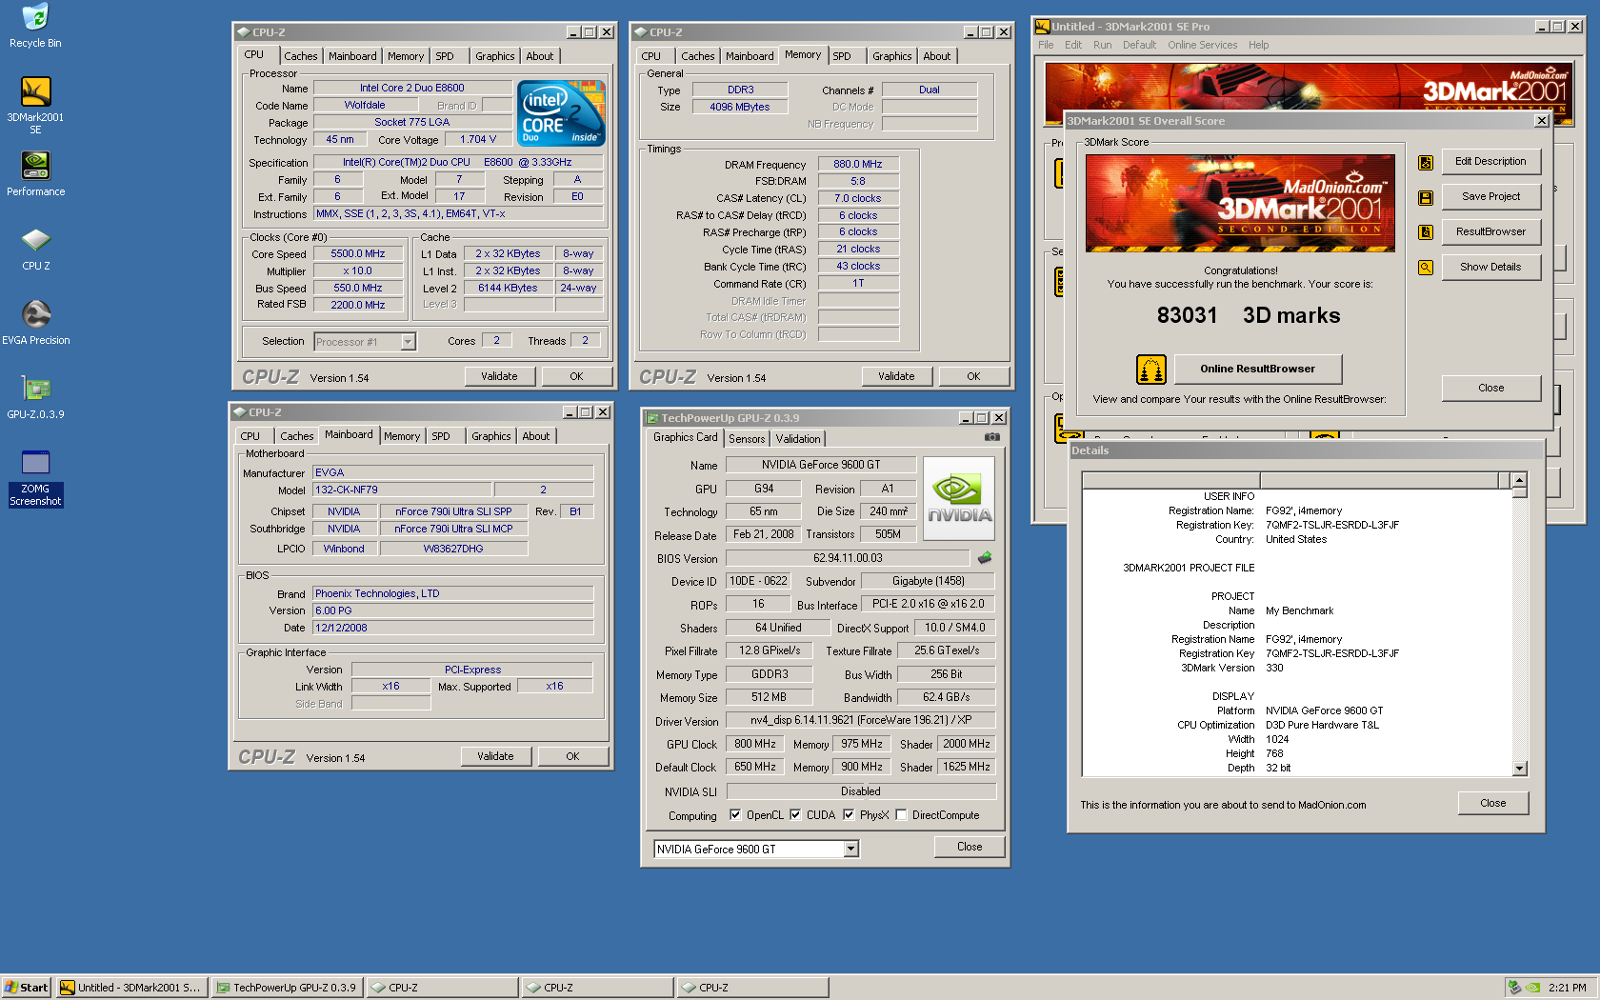The image size is (1600, 1000).
Task: Click scroll down arrow in Details list
Action: click(1520, 769)
